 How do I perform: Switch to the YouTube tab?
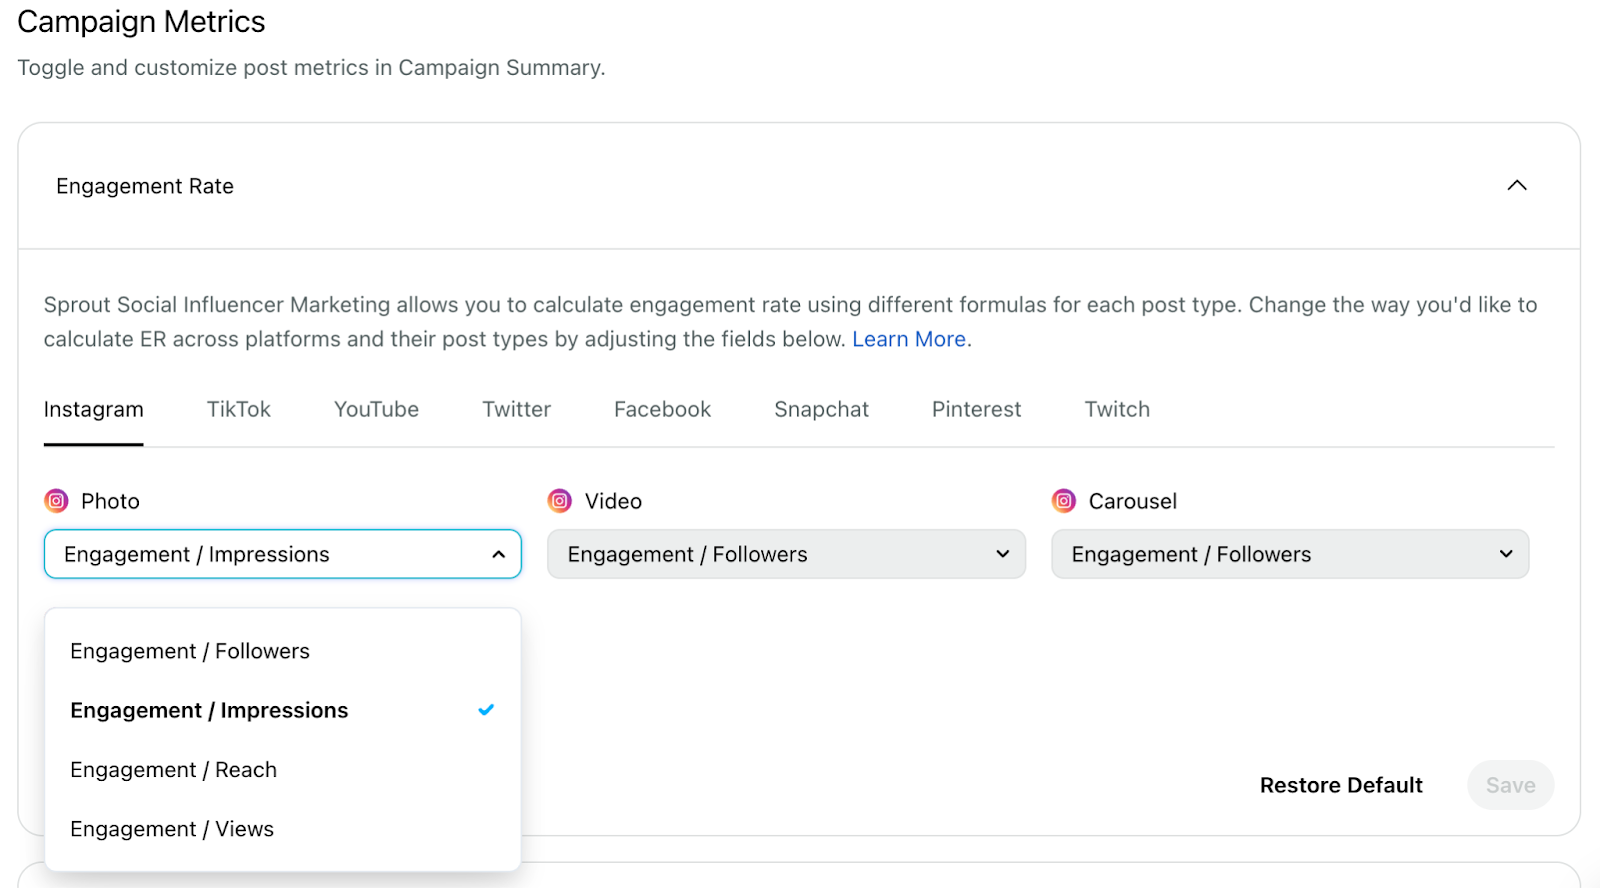pos(376,409)
